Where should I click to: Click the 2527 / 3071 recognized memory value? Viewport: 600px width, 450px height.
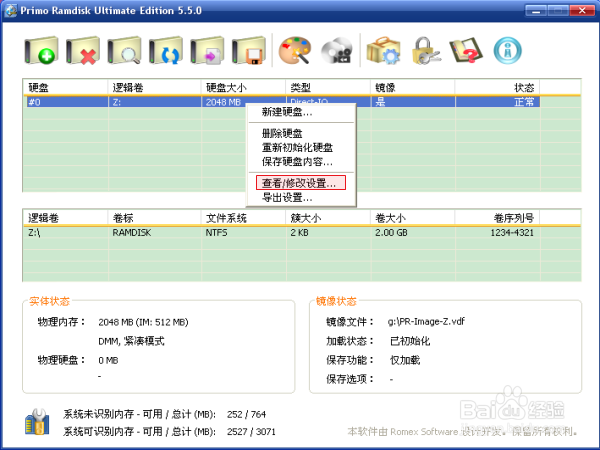click(251, 432)
